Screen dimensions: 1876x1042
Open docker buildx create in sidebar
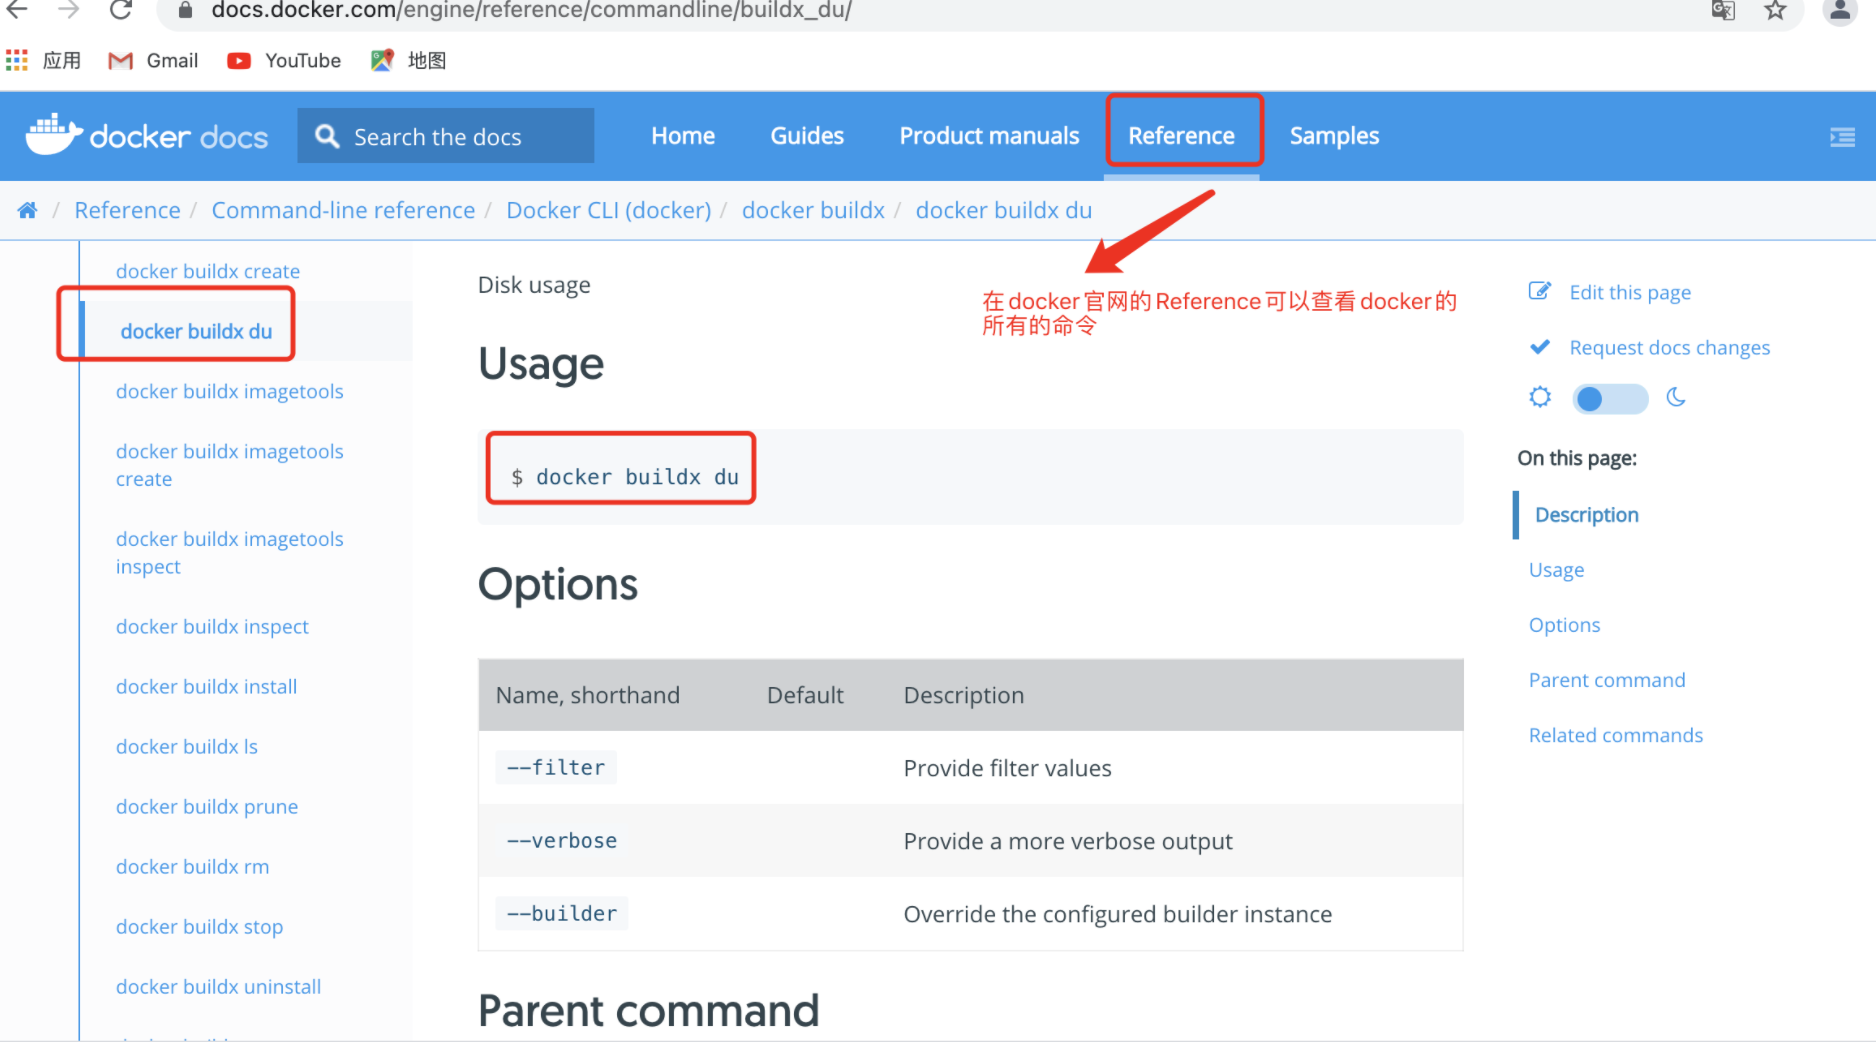(x=208, y=271)
